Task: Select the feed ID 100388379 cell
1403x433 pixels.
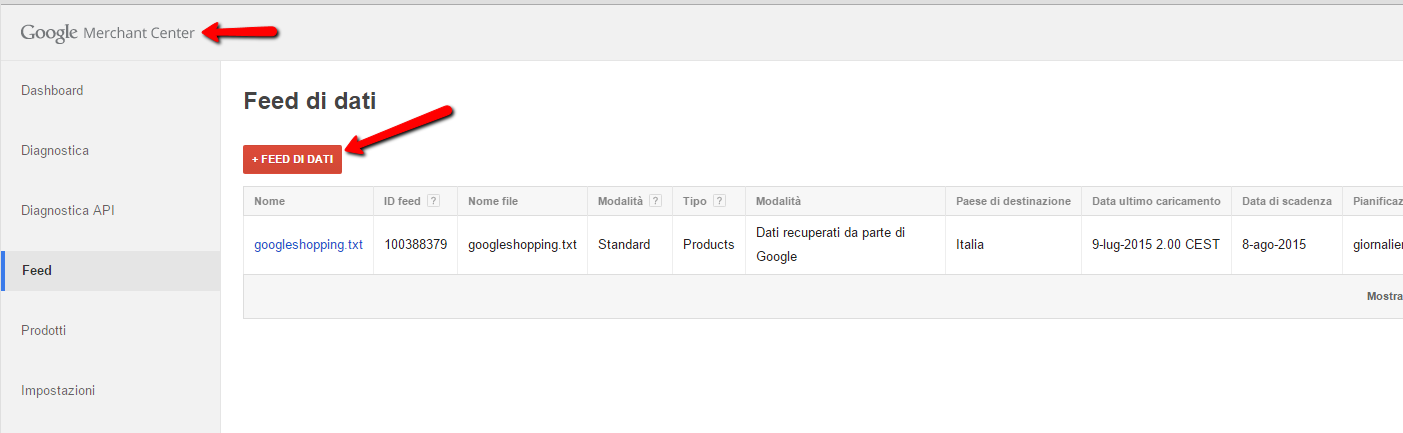Action: 415,244
